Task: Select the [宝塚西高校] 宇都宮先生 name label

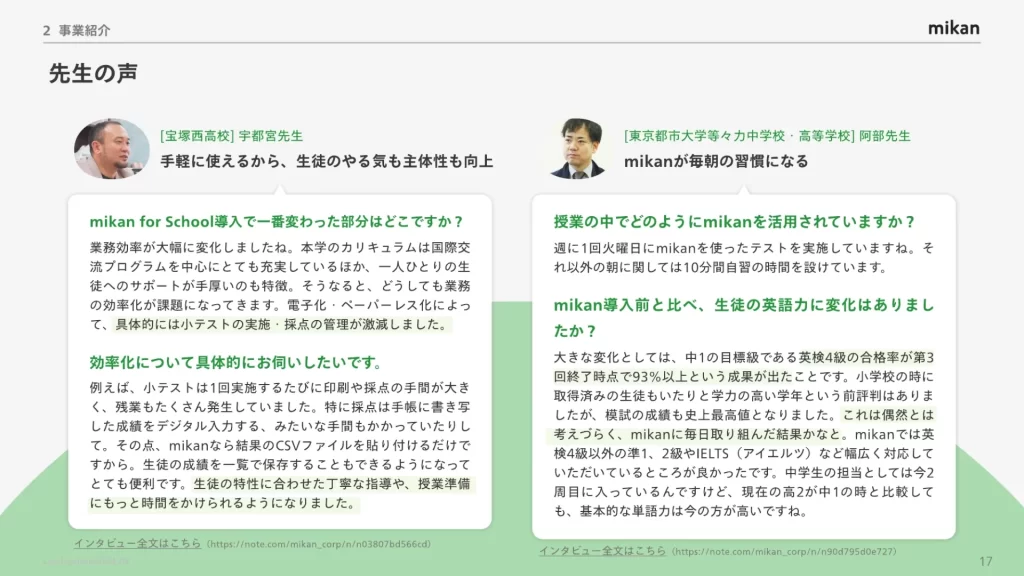Action: (231, 135)
